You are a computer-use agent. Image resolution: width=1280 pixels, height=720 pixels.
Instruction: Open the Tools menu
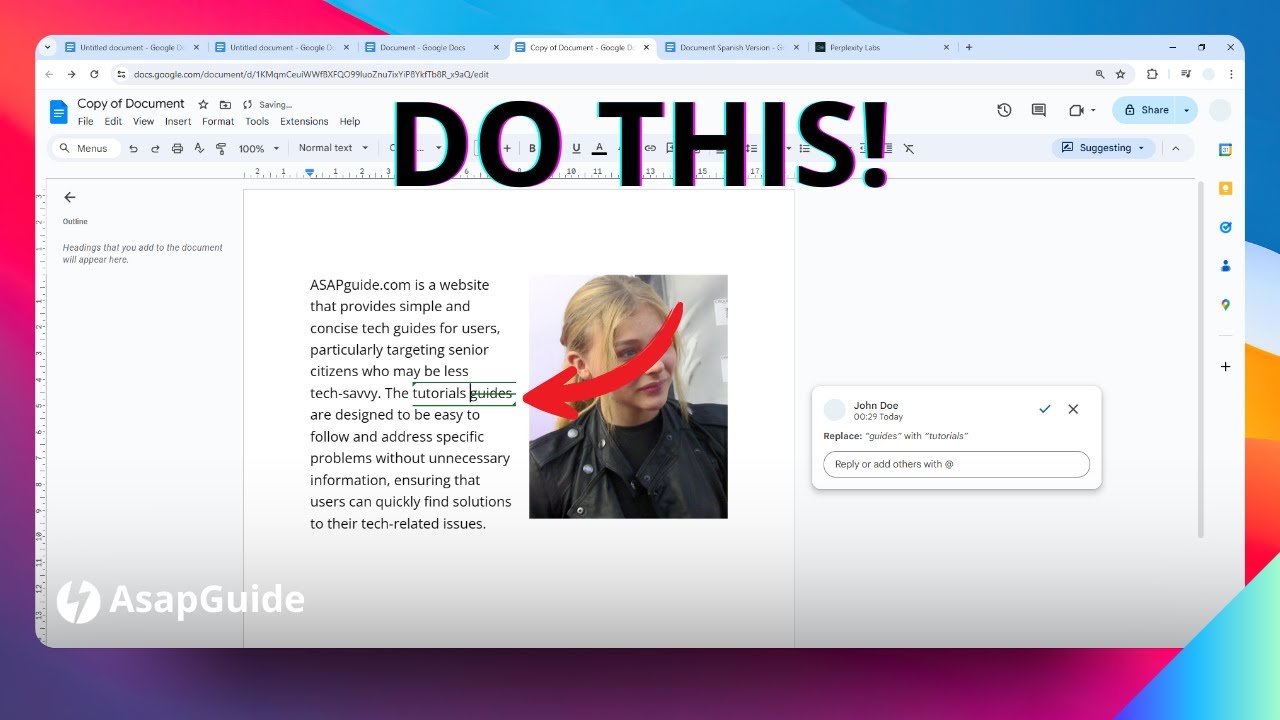click(x=257, y=122)
